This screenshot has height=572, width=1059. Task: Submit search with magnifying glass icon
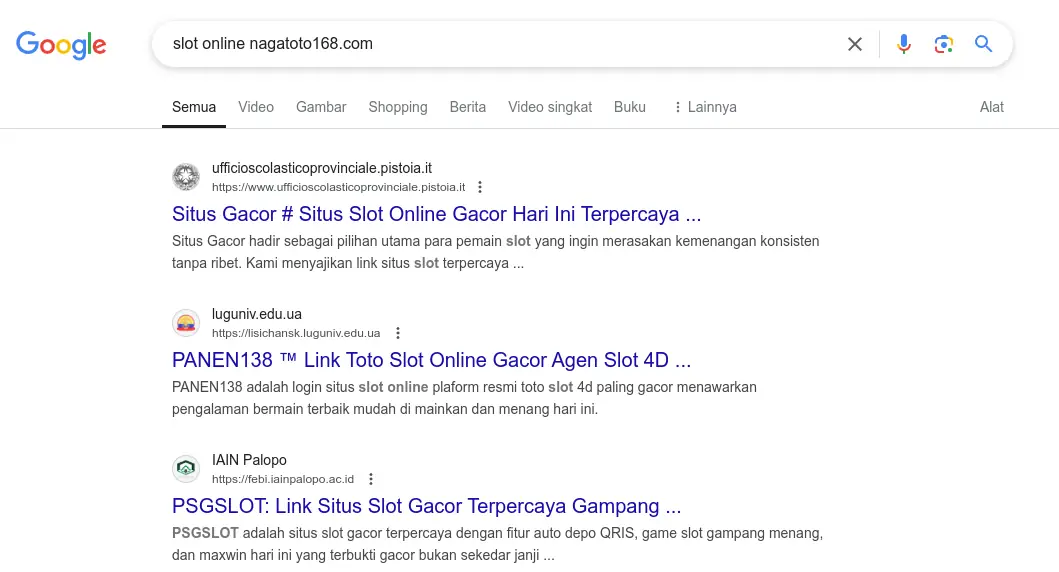point(983,44)
